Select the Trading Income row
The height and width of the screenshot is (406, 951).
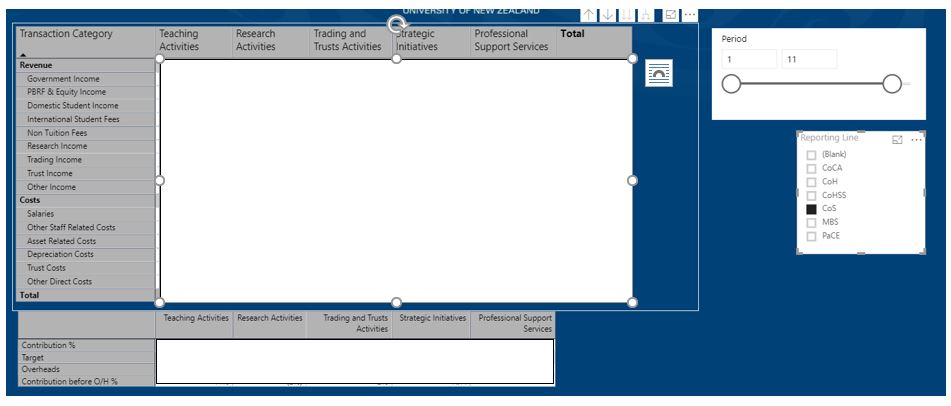pos(86,160)
